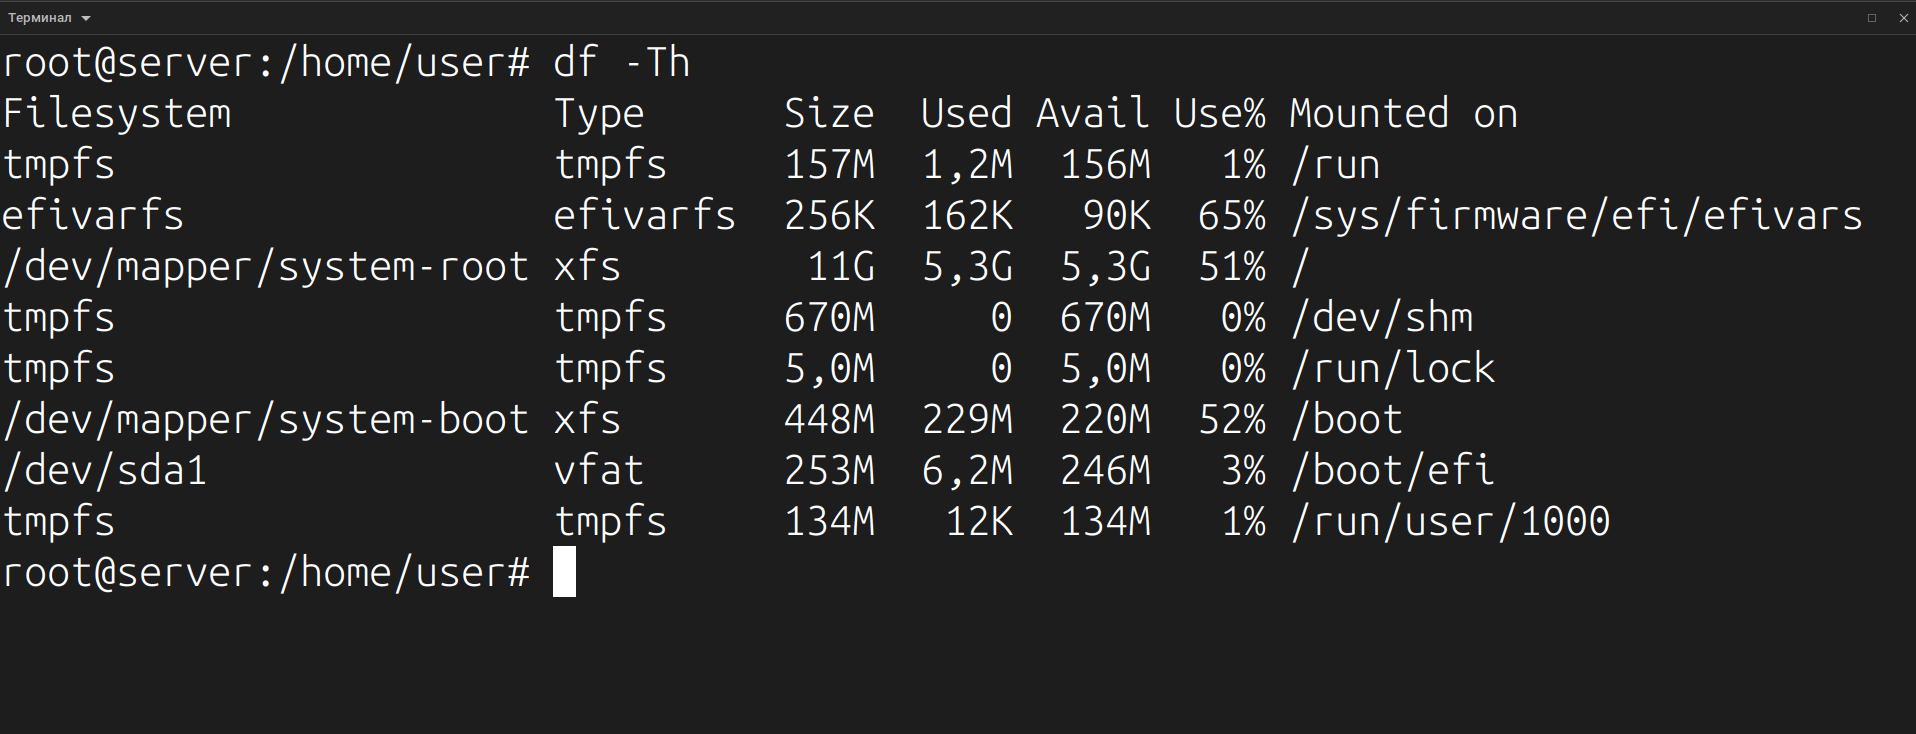Click the /run/user/1000 mount path
Image resolution: width=1916 pixels, height=734 pixels.
(x=1450, y=522)
